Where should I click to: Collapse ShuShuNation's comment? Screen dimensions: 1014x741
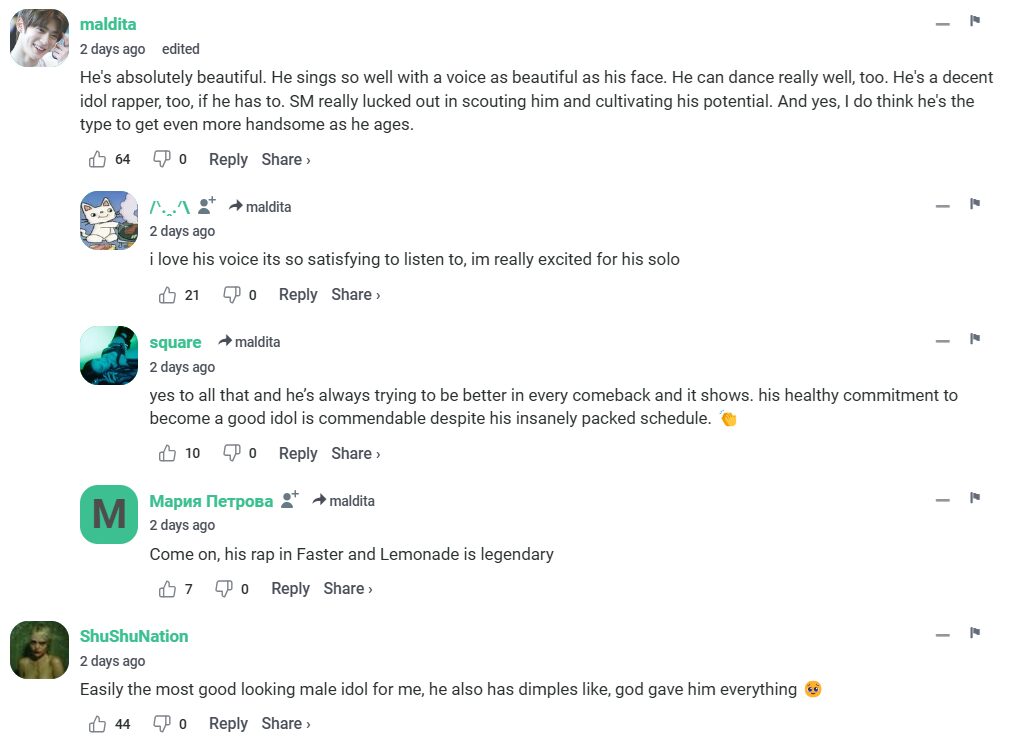[942, 635]
